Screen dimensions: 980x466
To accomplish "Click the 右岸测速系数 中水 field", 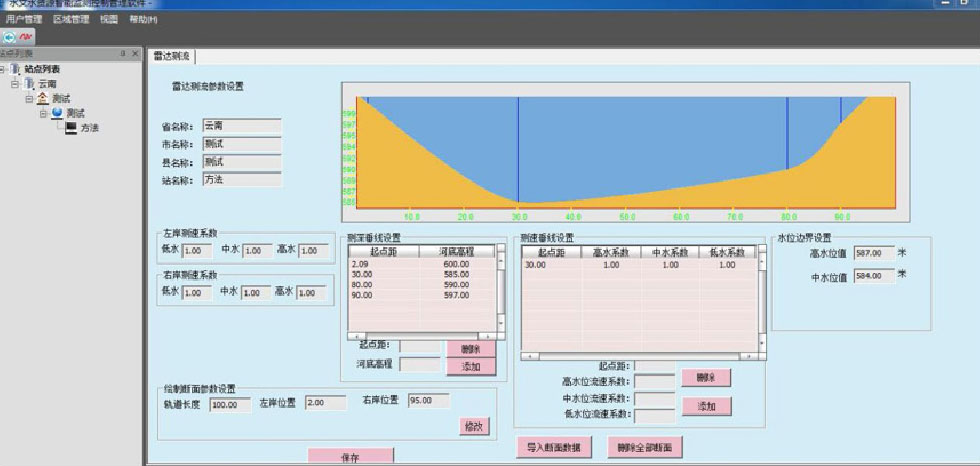I will [x=256, y=292].
